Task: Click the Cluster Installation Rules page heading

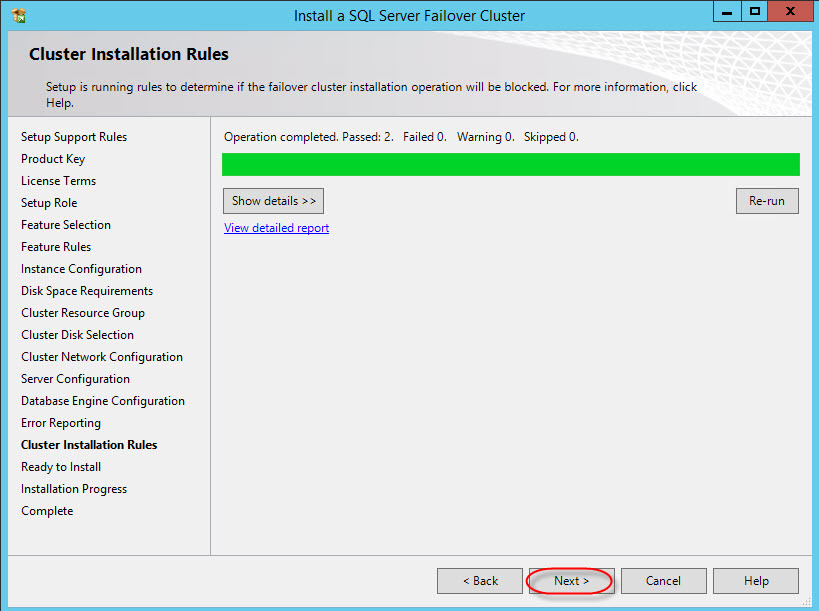Action: (128, 54)
